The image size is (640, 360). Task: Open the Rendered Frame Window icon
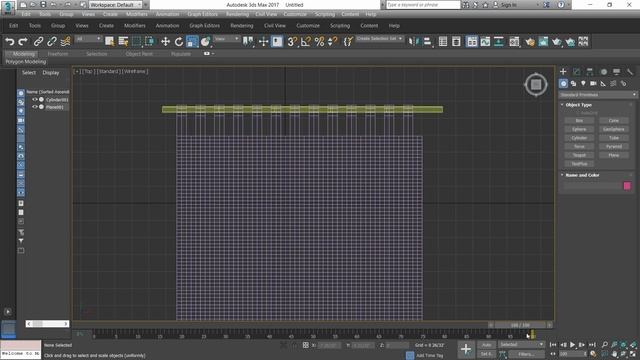(x=543, y=41)
